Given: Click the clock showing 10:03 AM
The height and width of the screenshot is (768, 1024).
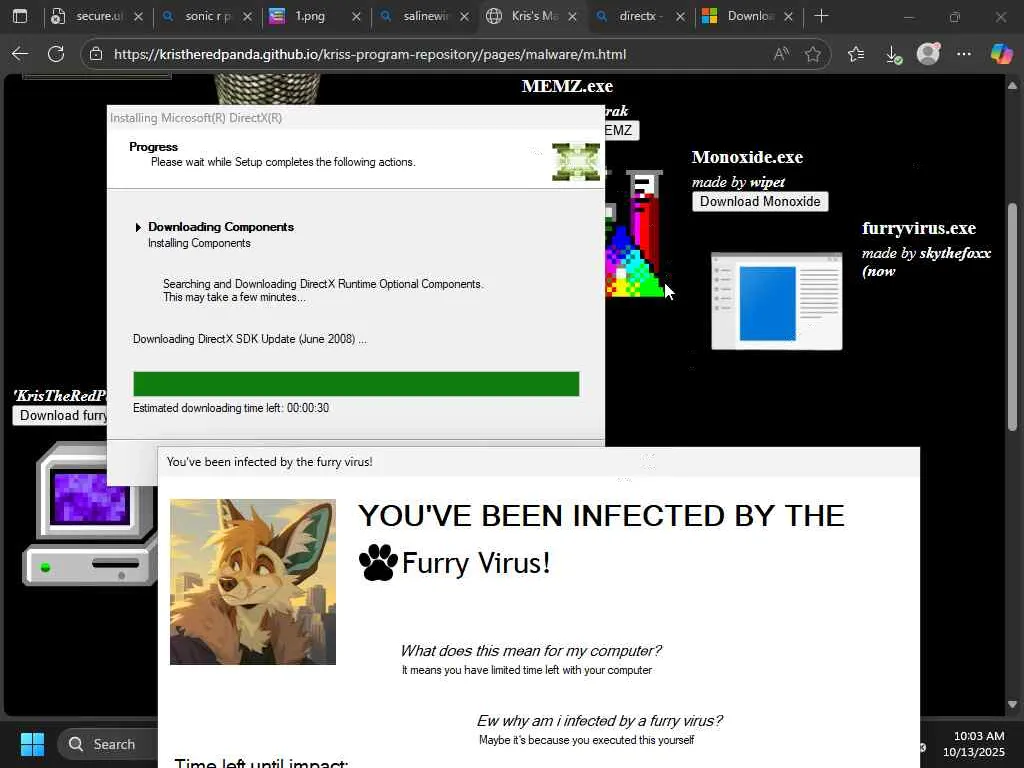Looking at the screenshot, I should click(979, 736).
